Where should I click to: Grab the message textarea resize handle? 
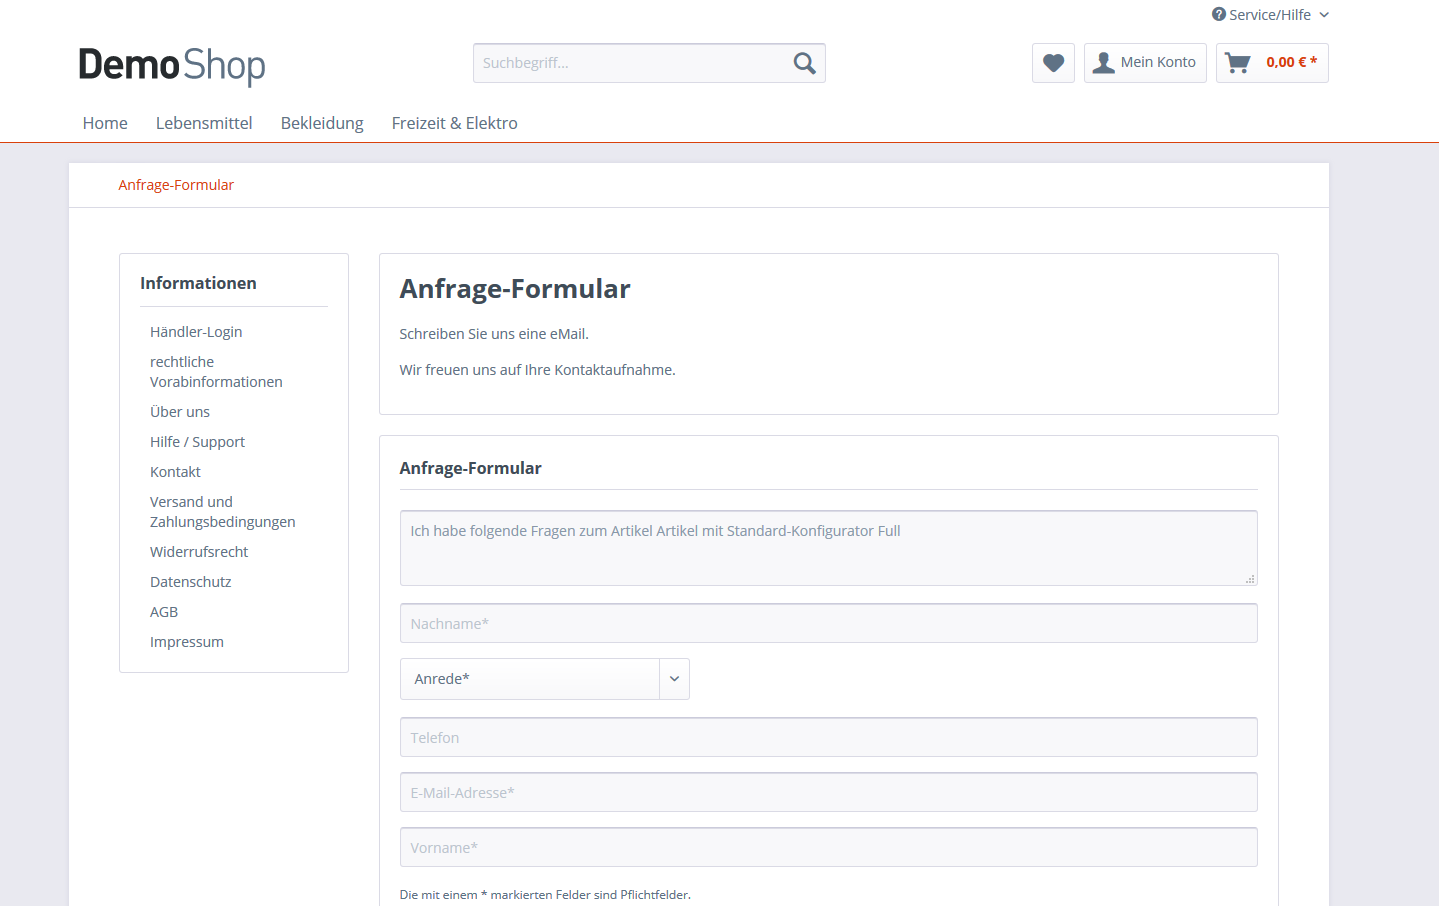click(x=1250, y=579)
